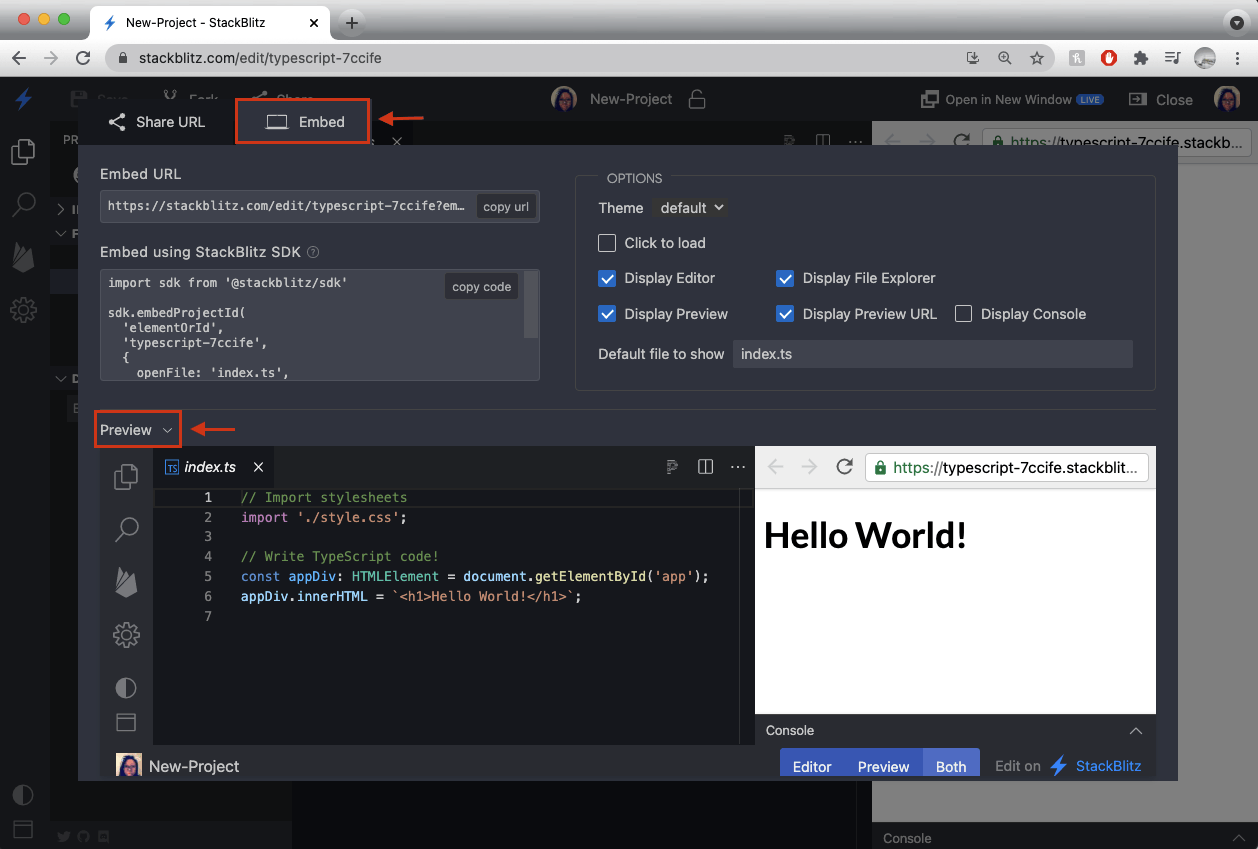
Task: Expand the Console panel chevron in embed preview
Action: [x=1135, y=730]
